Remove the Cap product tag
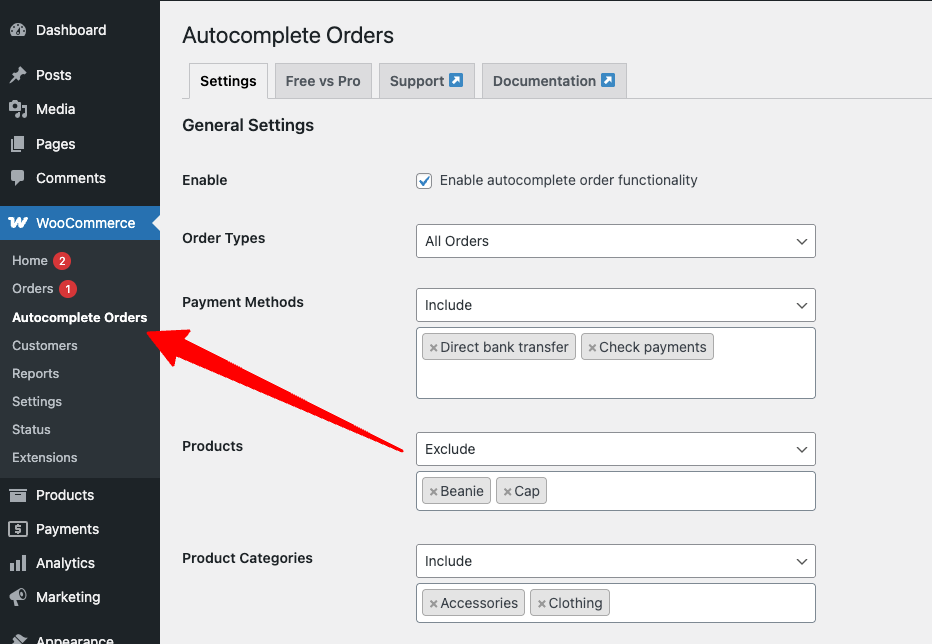This screenshot has height=644, width=932. (x=507, y=492)
